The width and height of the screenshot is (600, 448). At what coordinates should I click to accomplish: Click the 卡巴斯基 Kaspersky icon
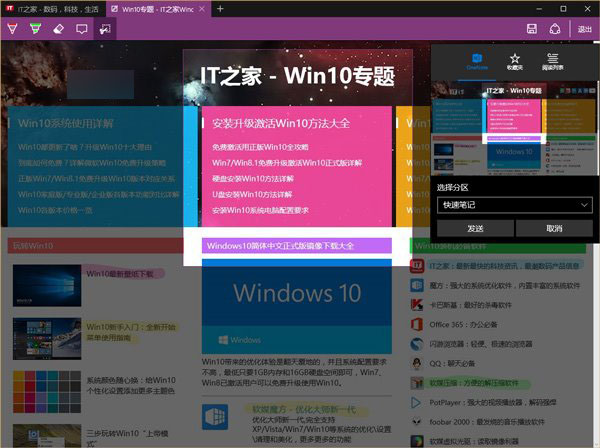(x=417, y=305)
